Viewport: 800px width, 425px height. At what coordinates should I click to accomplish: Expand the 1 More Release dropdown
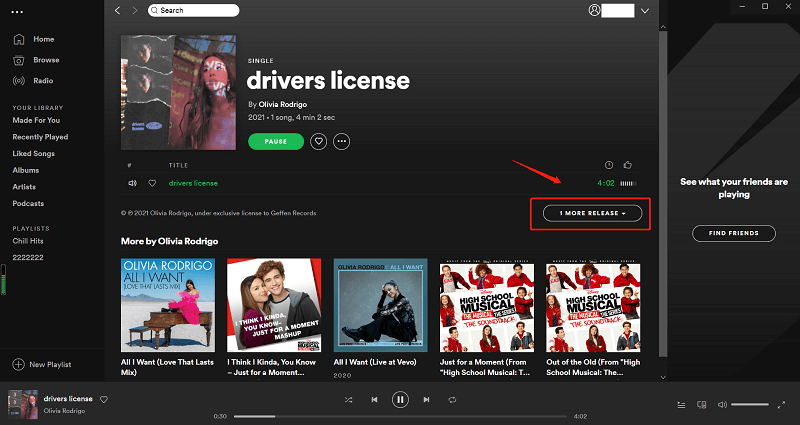592,213
